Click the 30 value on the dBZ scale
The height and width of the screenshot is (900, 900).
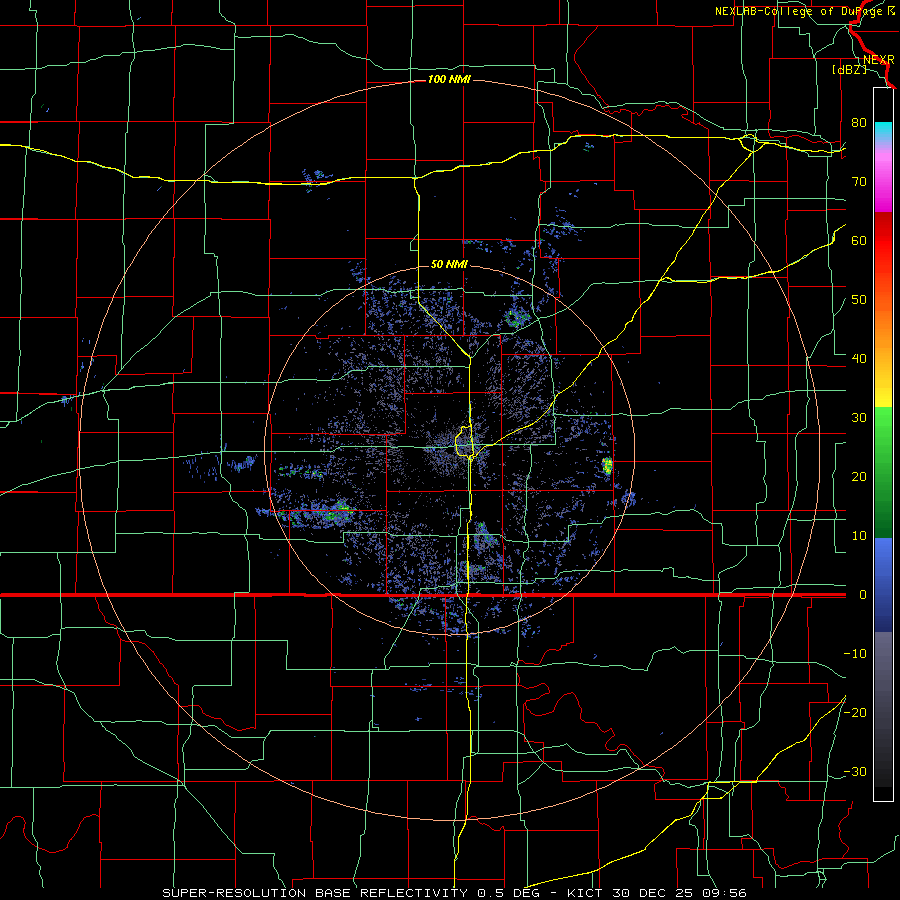pyautogui.click(x=859, y=418)
